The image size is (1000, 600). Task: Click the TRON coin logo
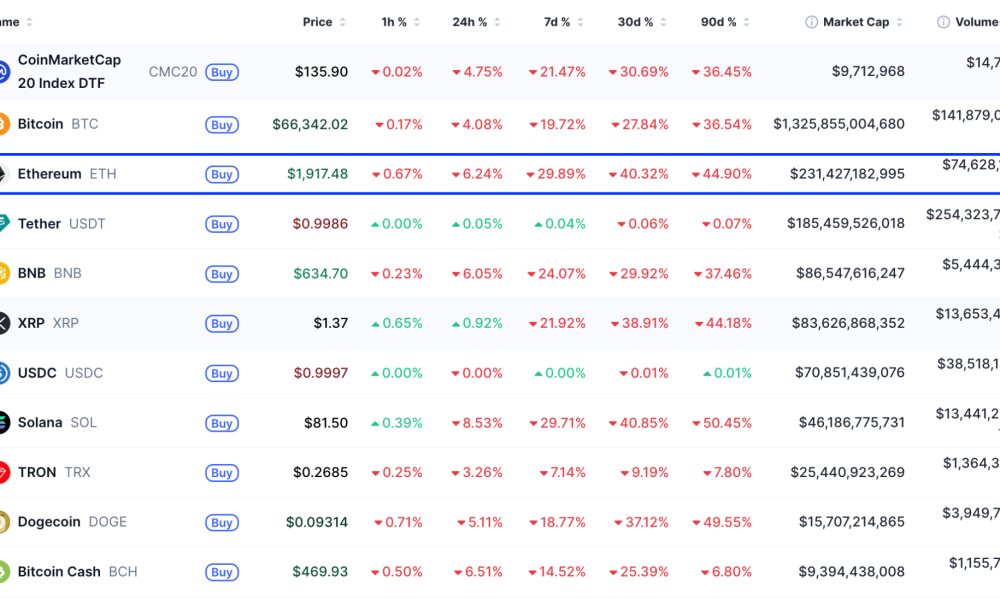(x=7, y=472)
